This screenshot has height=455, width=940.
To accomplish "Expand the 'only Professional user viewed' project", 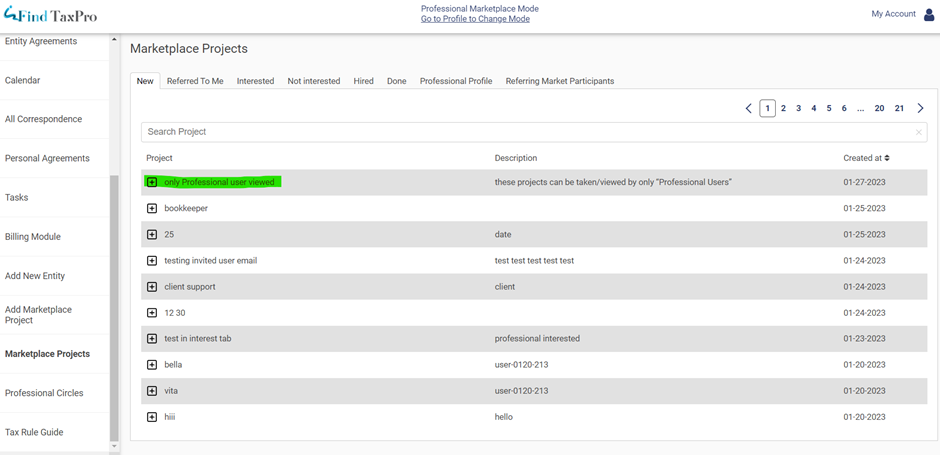I will pos(152,182).
